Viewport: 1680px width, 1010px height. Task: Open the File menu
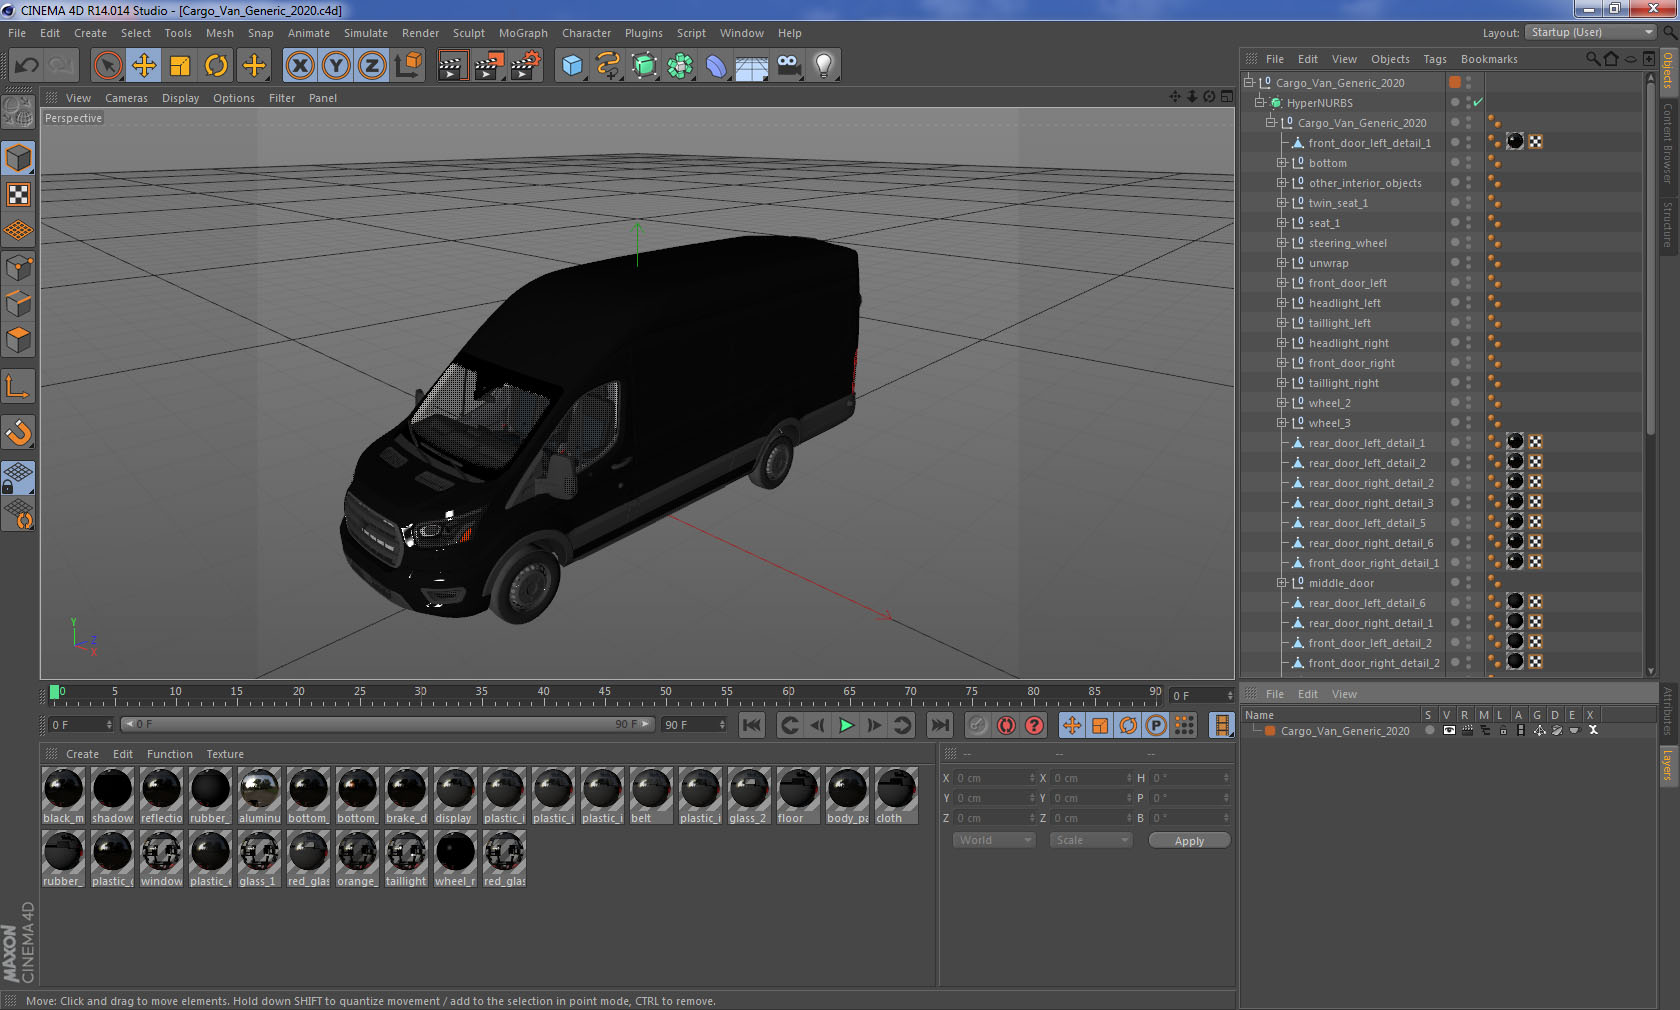[17, 33]
